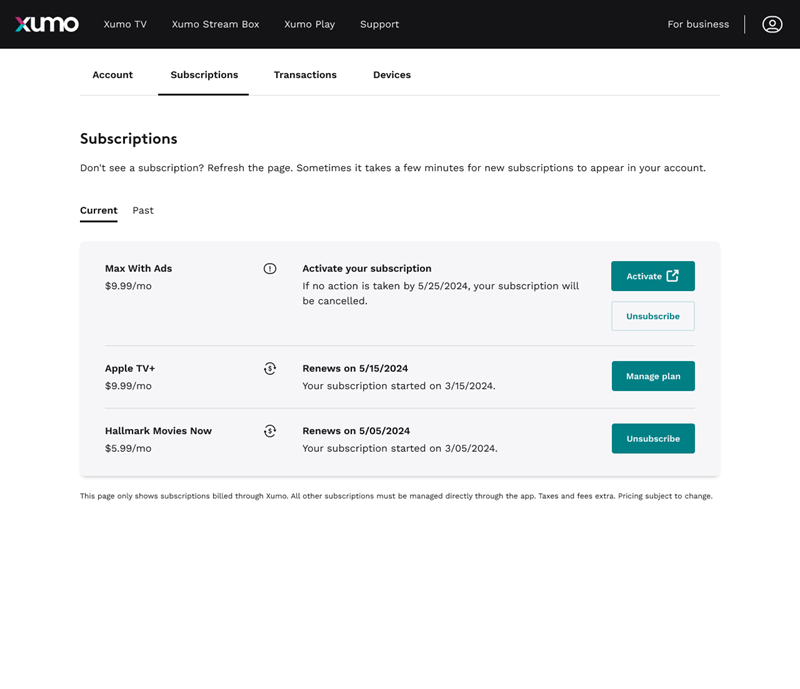The width and height of the screenshot is (800, 689).
Task: Open the Transactions tab
Action: [305, 74]
